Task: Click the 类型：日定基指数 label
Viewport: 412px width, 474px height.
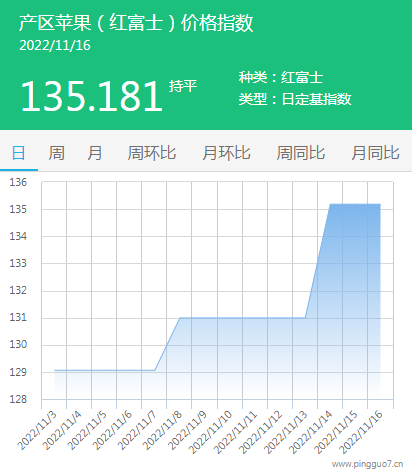Action: (x=295, y=99)
